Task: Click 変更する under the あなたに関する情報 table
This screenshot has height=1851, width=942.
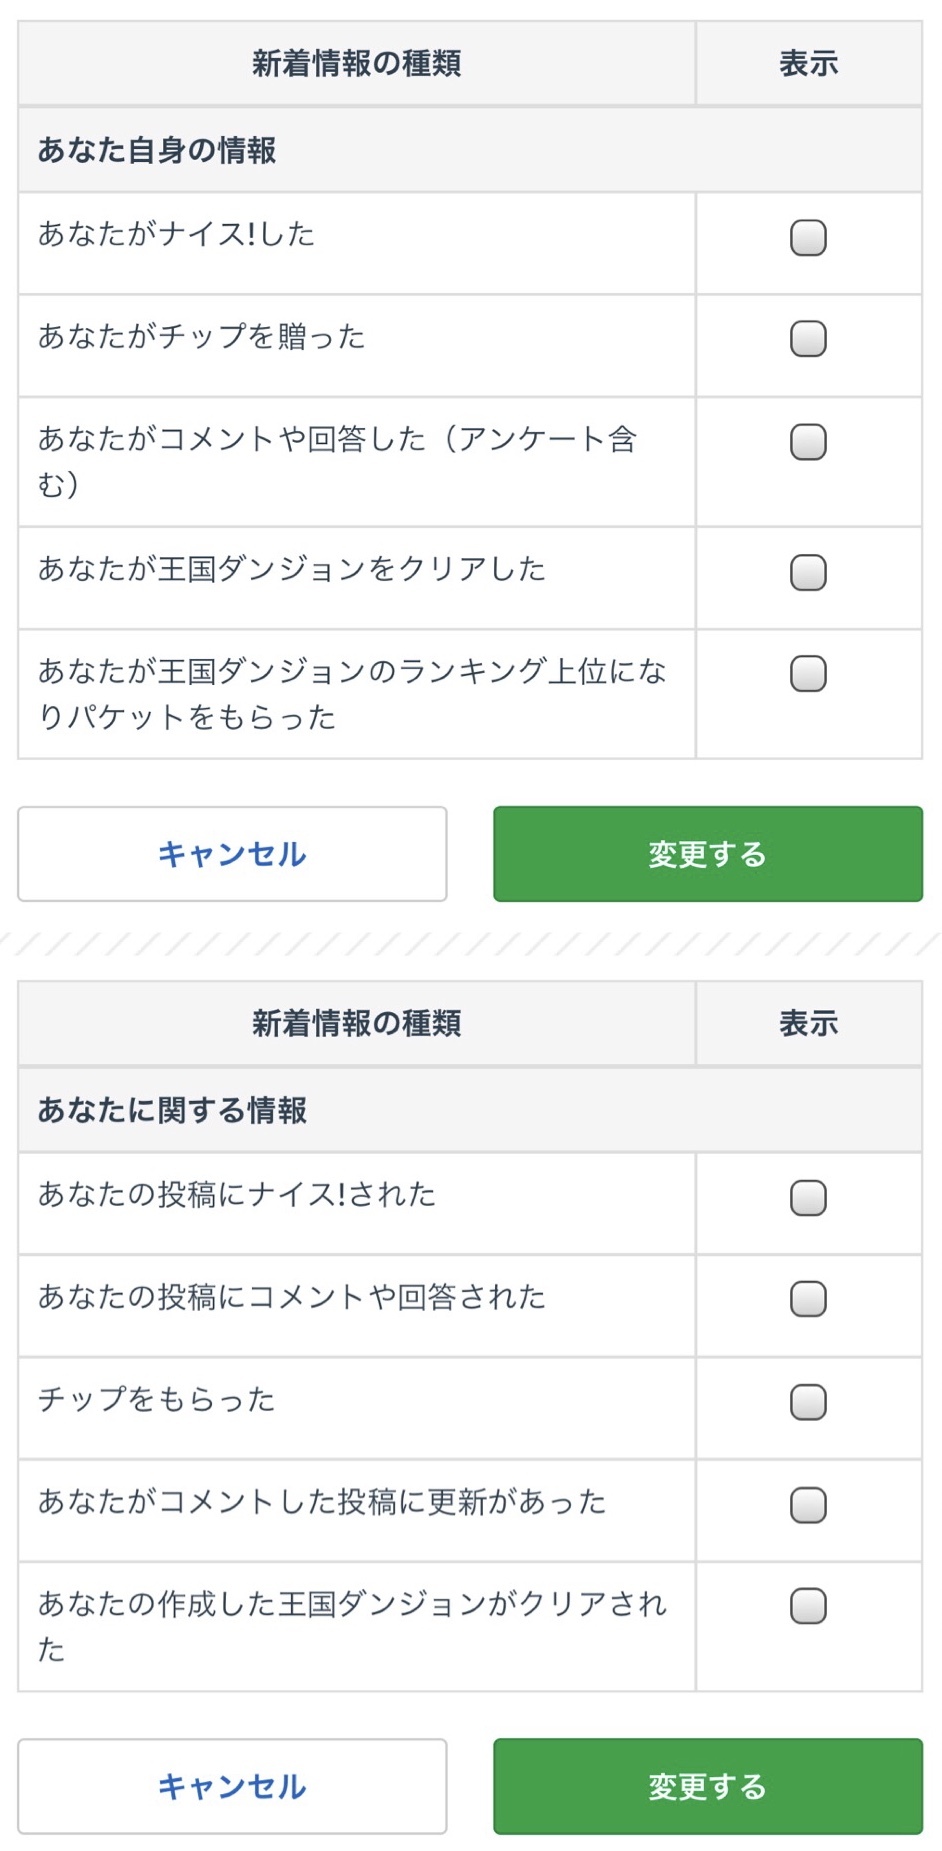Action: pos(707,1786)
